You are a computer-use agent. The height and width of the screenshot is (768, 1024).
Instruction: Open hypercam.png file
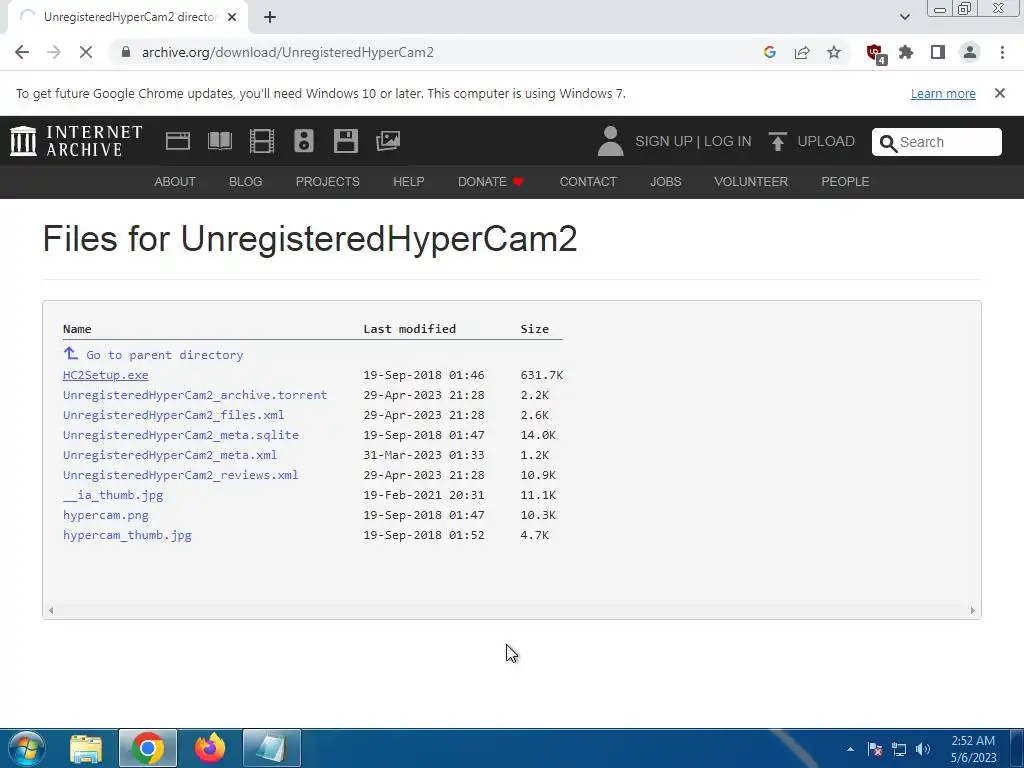[106, 515]
